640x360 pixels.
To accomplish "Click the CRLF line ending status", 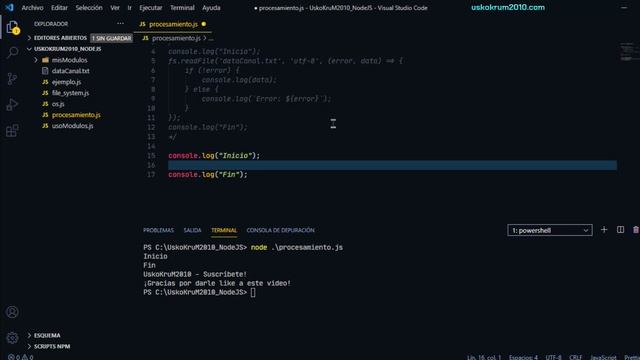I will (x=576, y=357).
